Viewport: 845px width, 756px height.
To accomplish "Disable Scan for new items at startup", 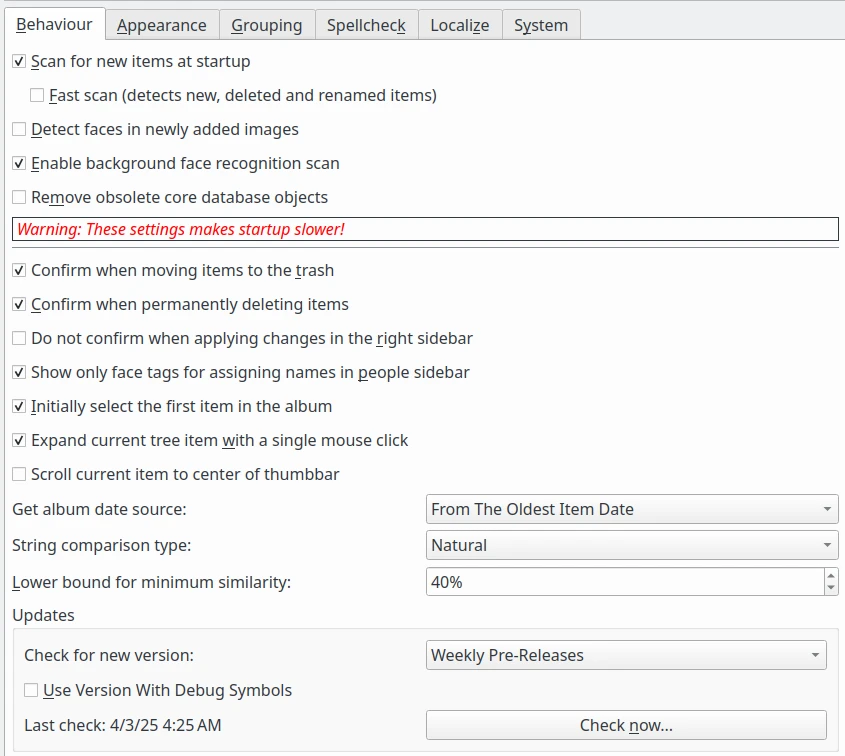I will point(19,62).
